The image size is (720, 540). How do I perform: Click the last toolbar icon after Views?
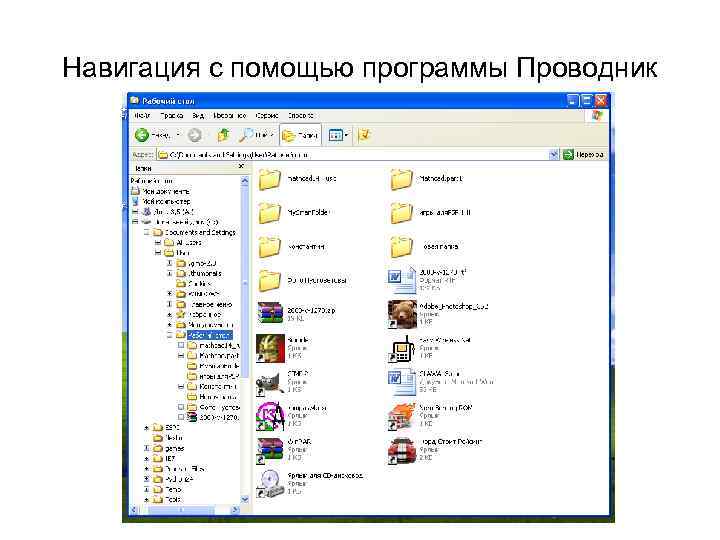[364, 135]
